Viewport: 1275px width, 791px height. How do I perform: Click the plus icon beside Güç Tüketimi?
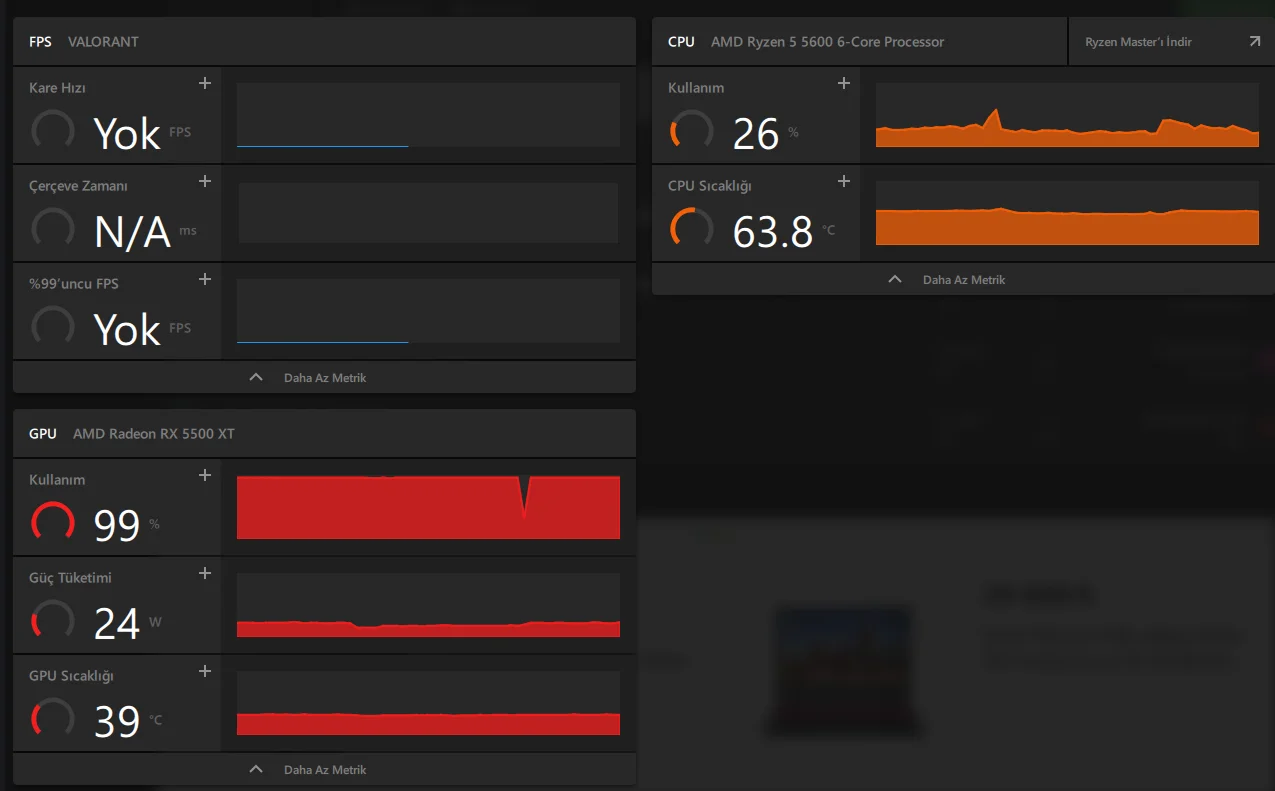[205, 573]
